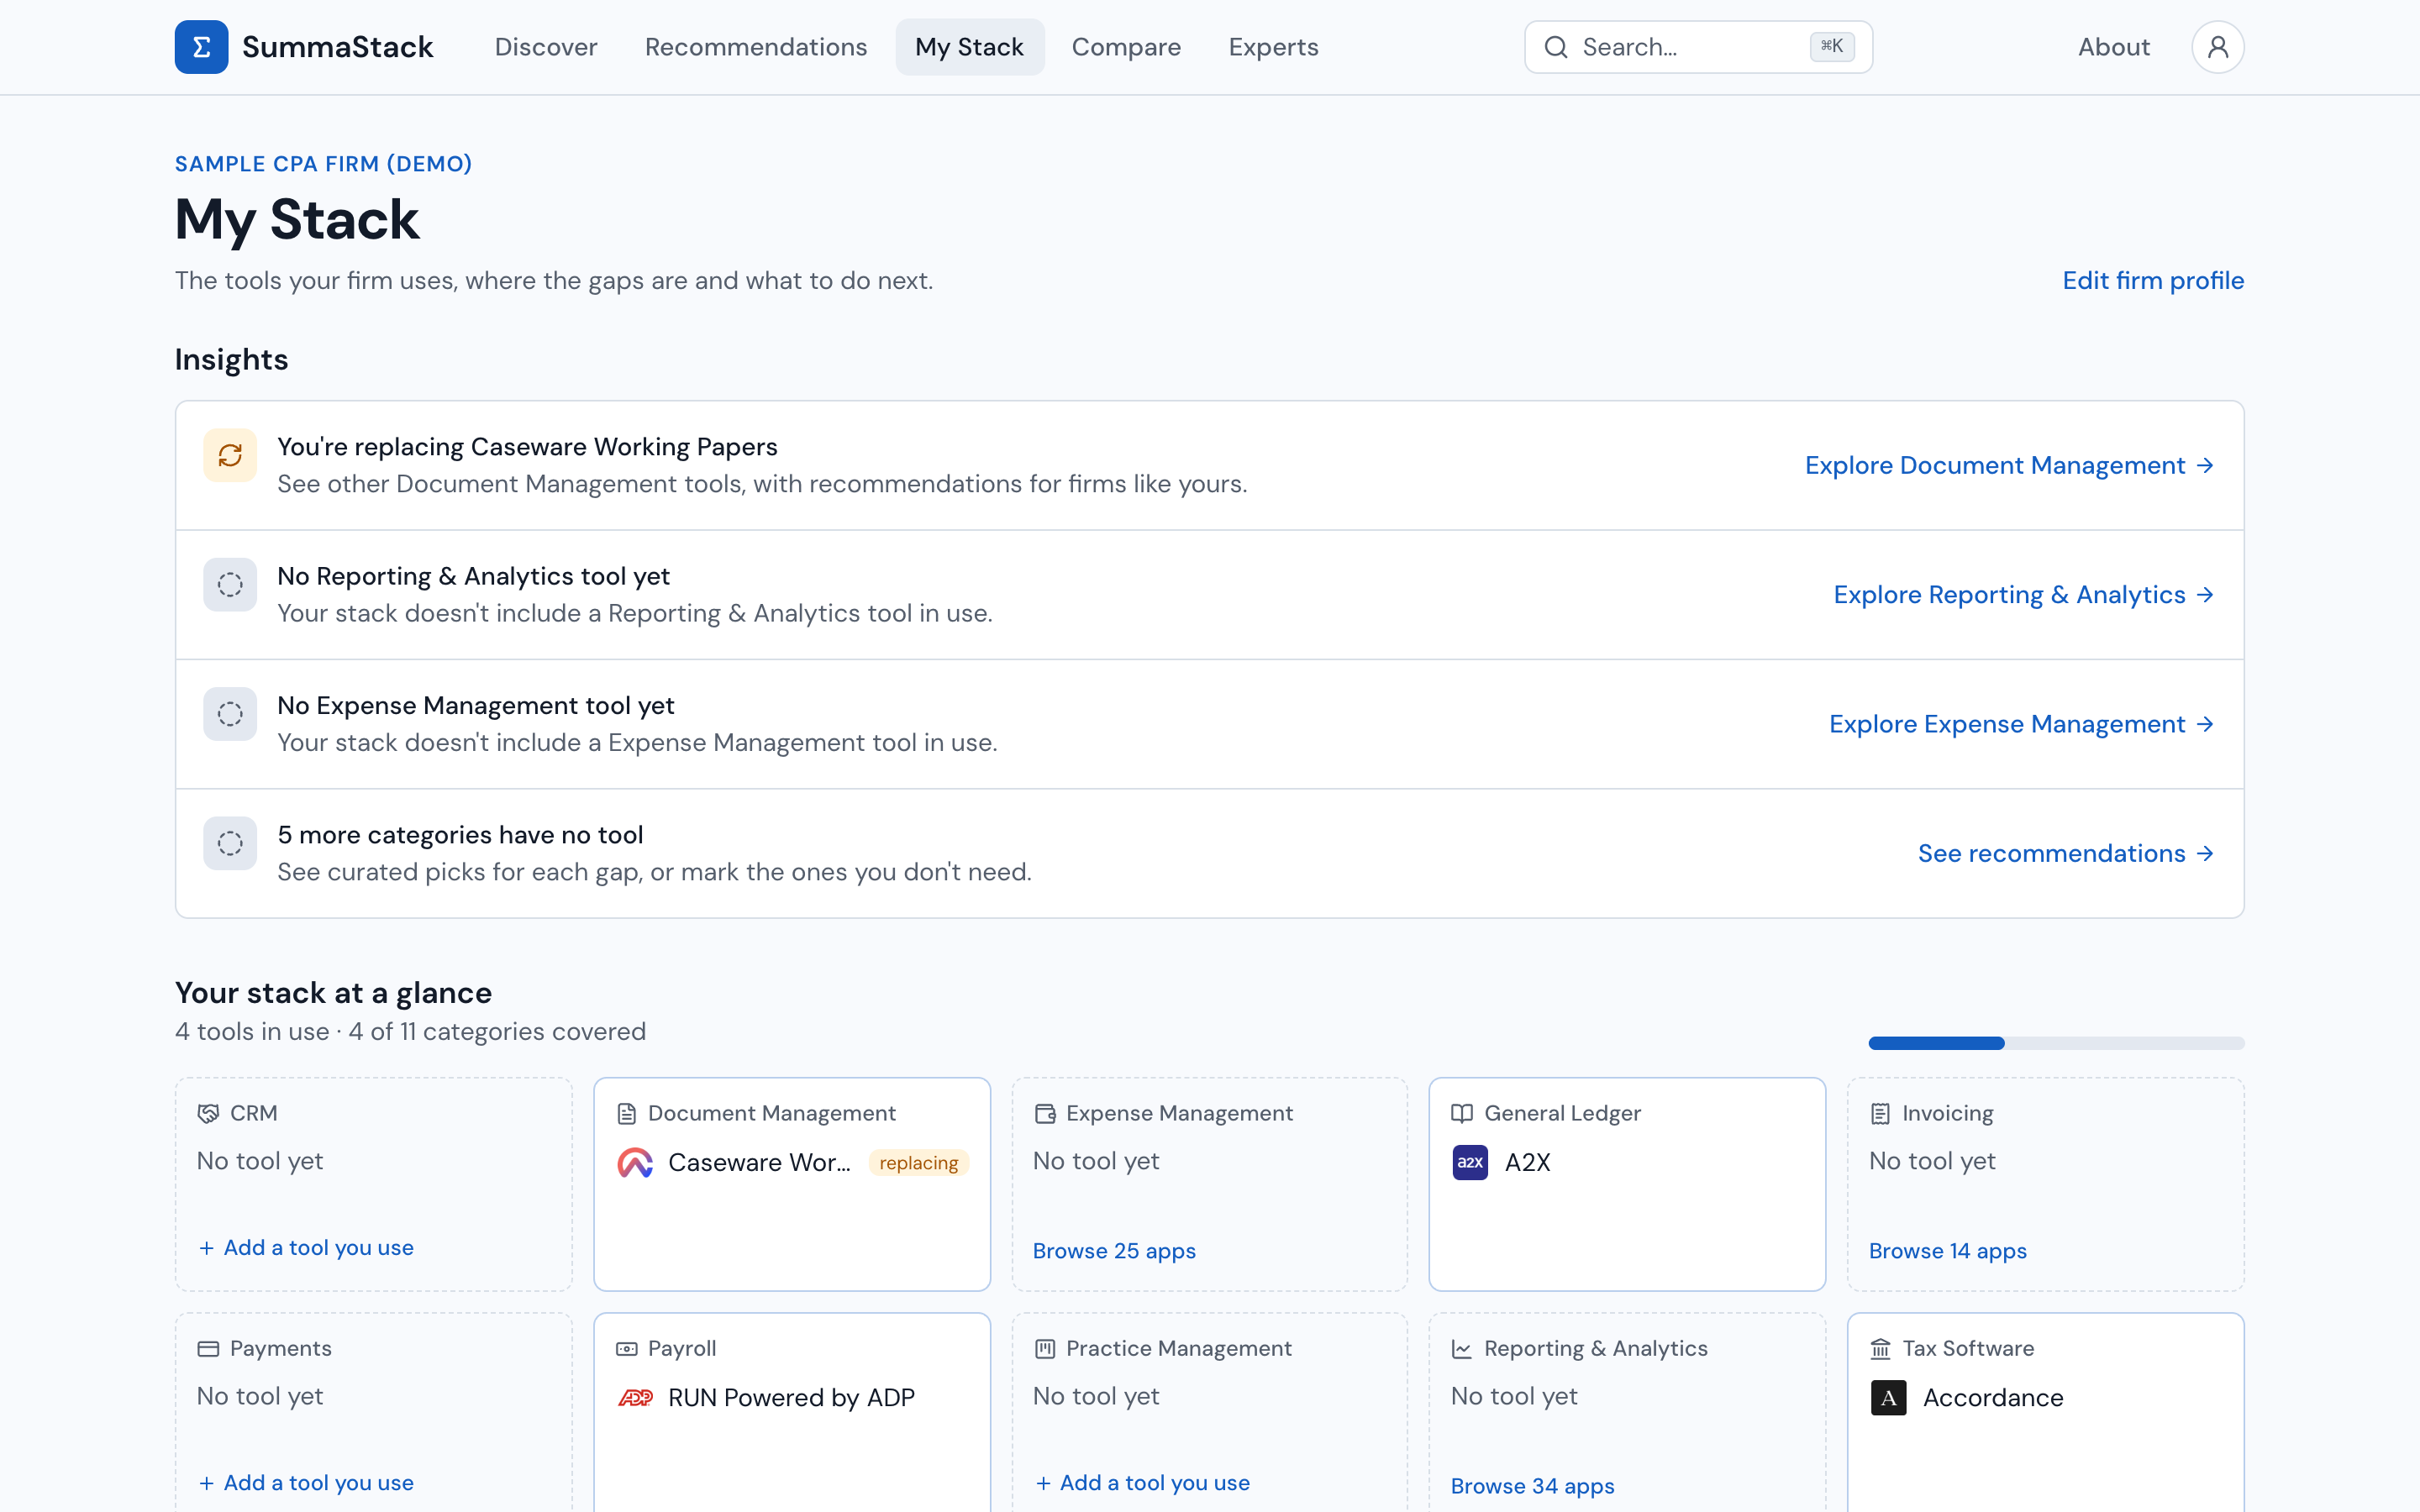The width and height of the screenshot is (2420, 1512).
Task: Switch to the Compare nav tab
Action: tap(1126, 47)
